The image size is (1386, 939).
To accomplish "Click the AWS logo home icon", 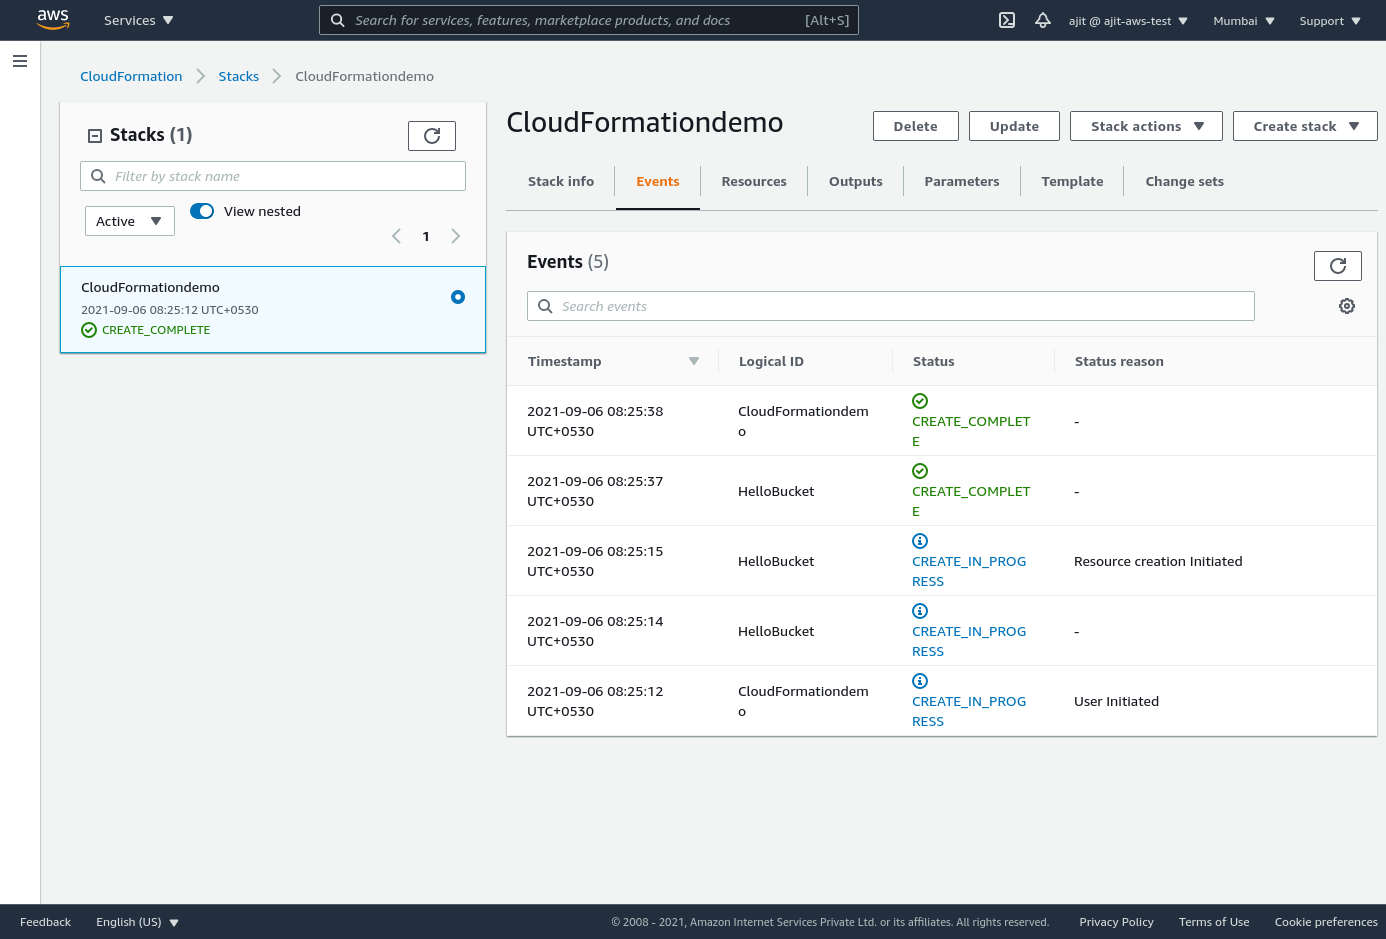I will (x=52, y=20).
